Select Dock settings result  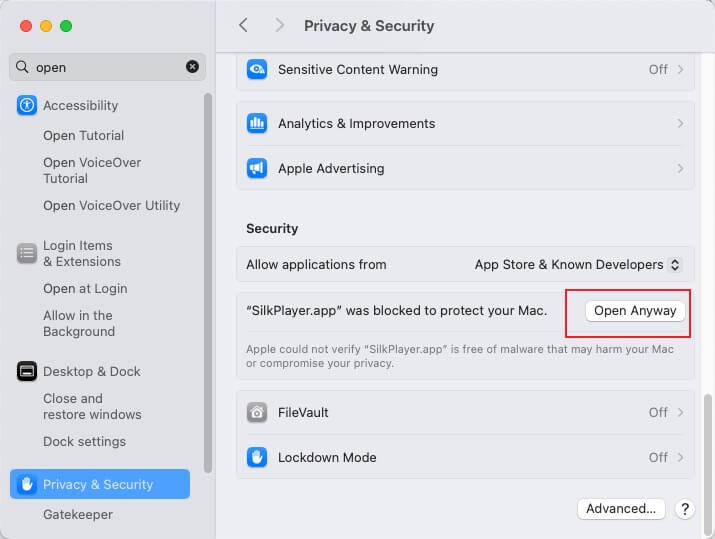coord(84,441)
